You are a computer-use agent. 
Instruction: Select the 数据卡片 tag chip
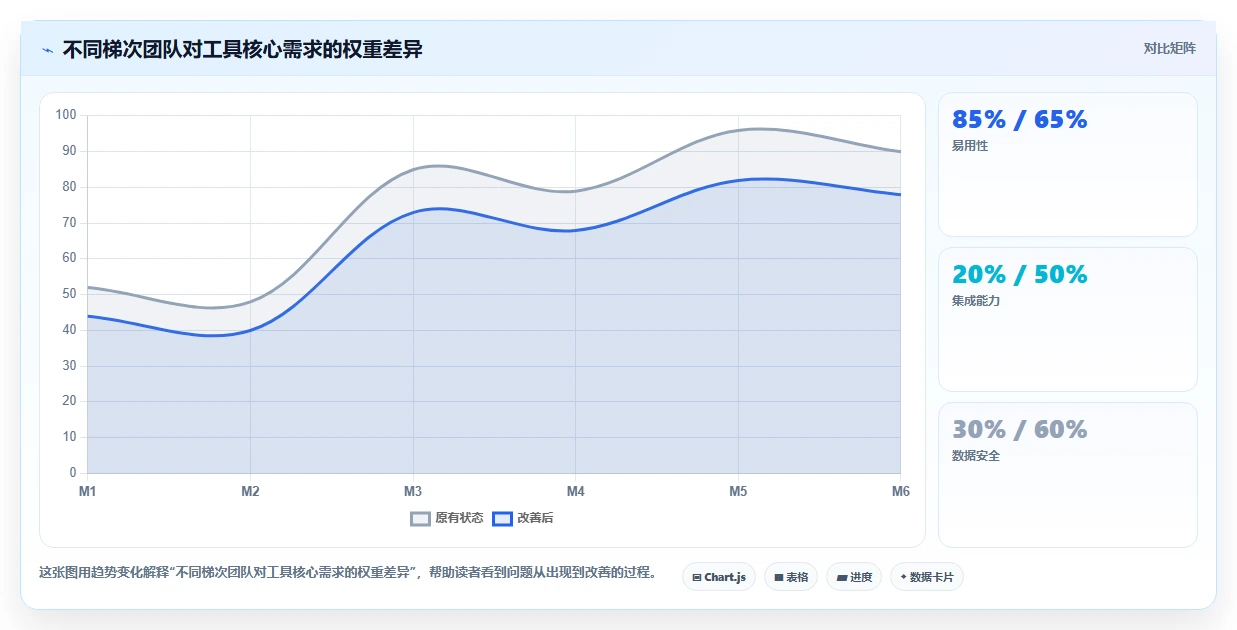(927, 577)
